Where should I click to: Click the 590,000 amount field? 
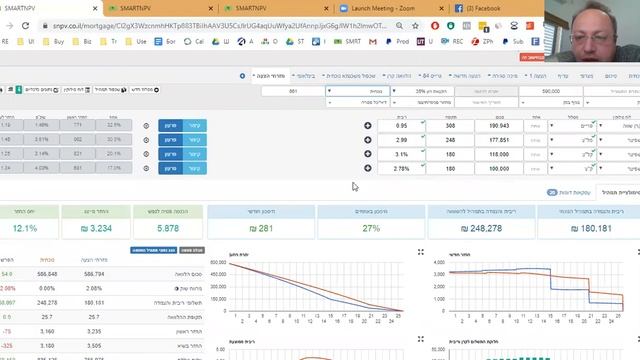[551, 91]
